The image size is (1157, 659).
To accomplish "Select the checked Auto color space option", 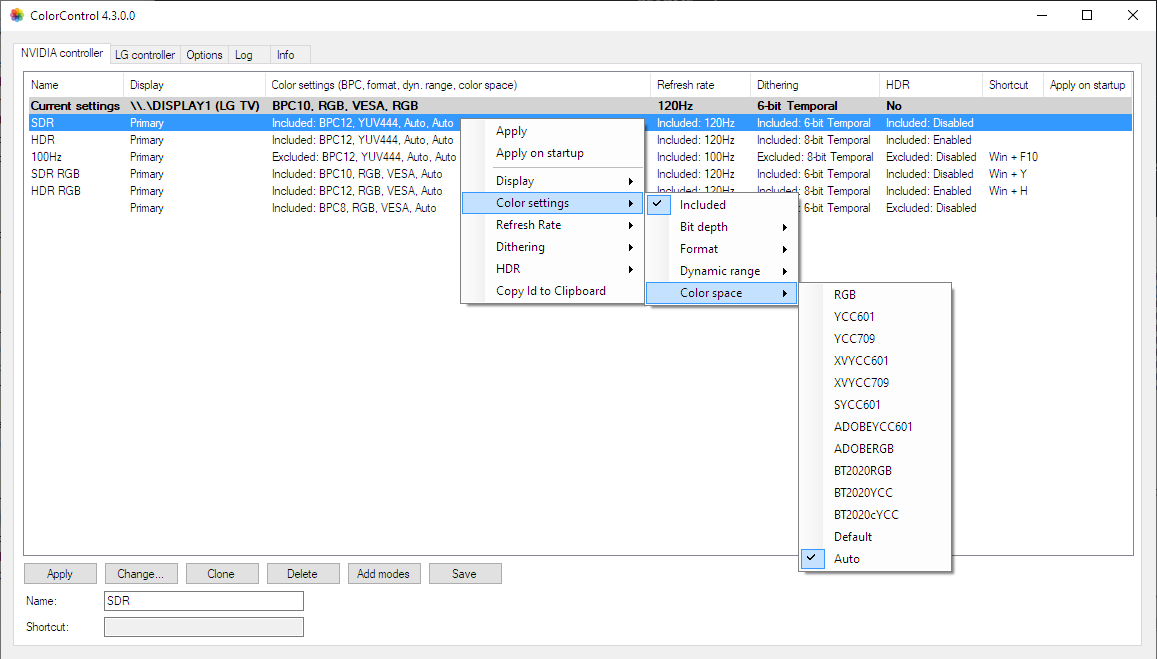I will click(846, 559).
